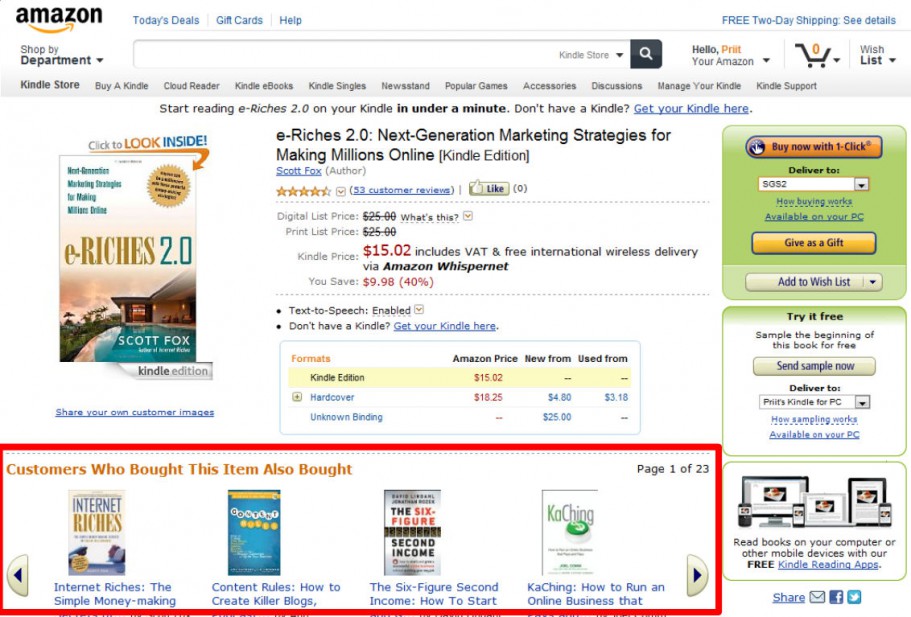Expand the Add to Wish List arrow
The width and height of the screenshot is (911, 617).
click(873, 282)
